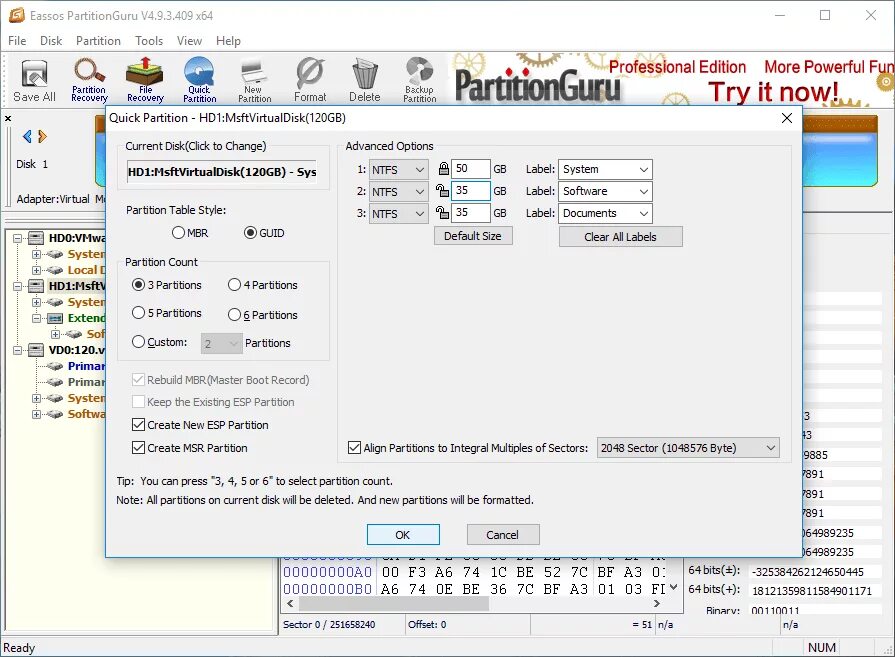895x657 pixels.
Task: Click the partition 1 size field showing 50
Action: click(x=470, y=169)
